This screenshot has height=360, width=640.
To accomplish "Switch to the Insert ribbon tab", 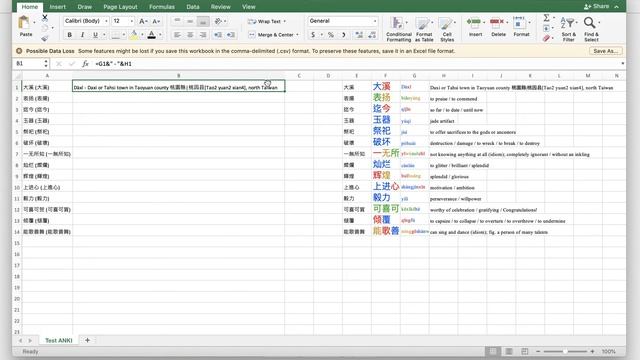I will click(x=58, y=7).
